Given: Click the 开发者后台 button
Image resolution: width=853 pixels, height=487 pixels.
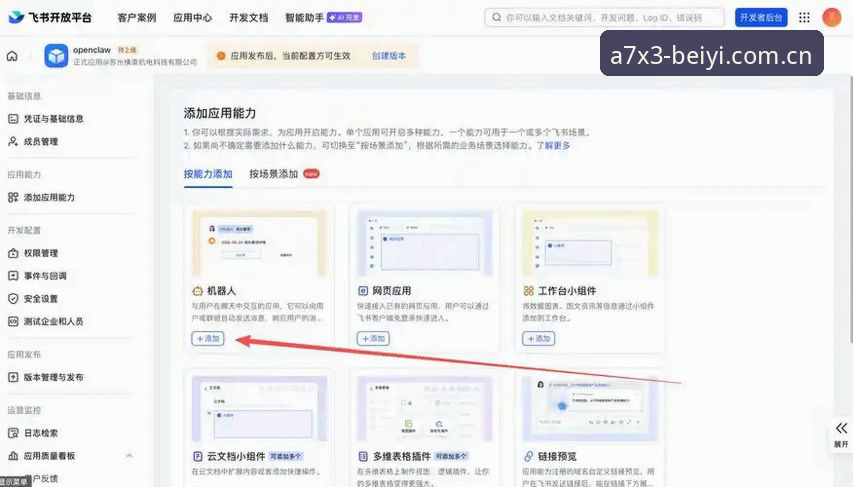Looking at the screenshot, I should (761, 17).
